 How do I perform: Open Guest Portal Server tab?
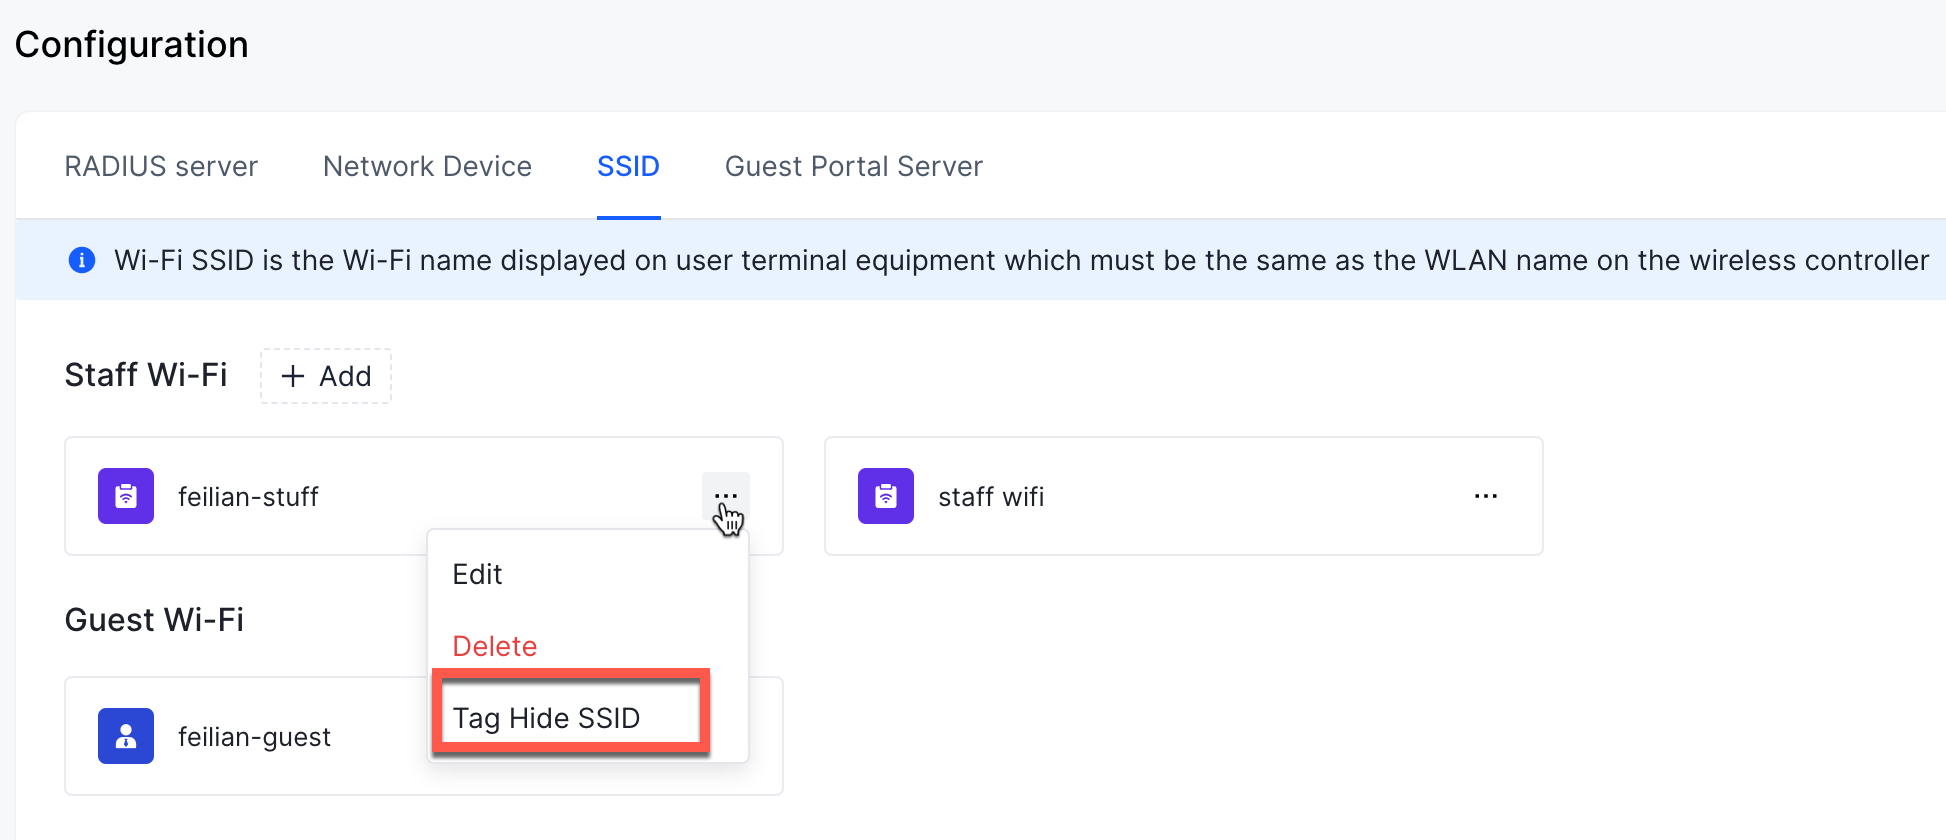(854, 166)
